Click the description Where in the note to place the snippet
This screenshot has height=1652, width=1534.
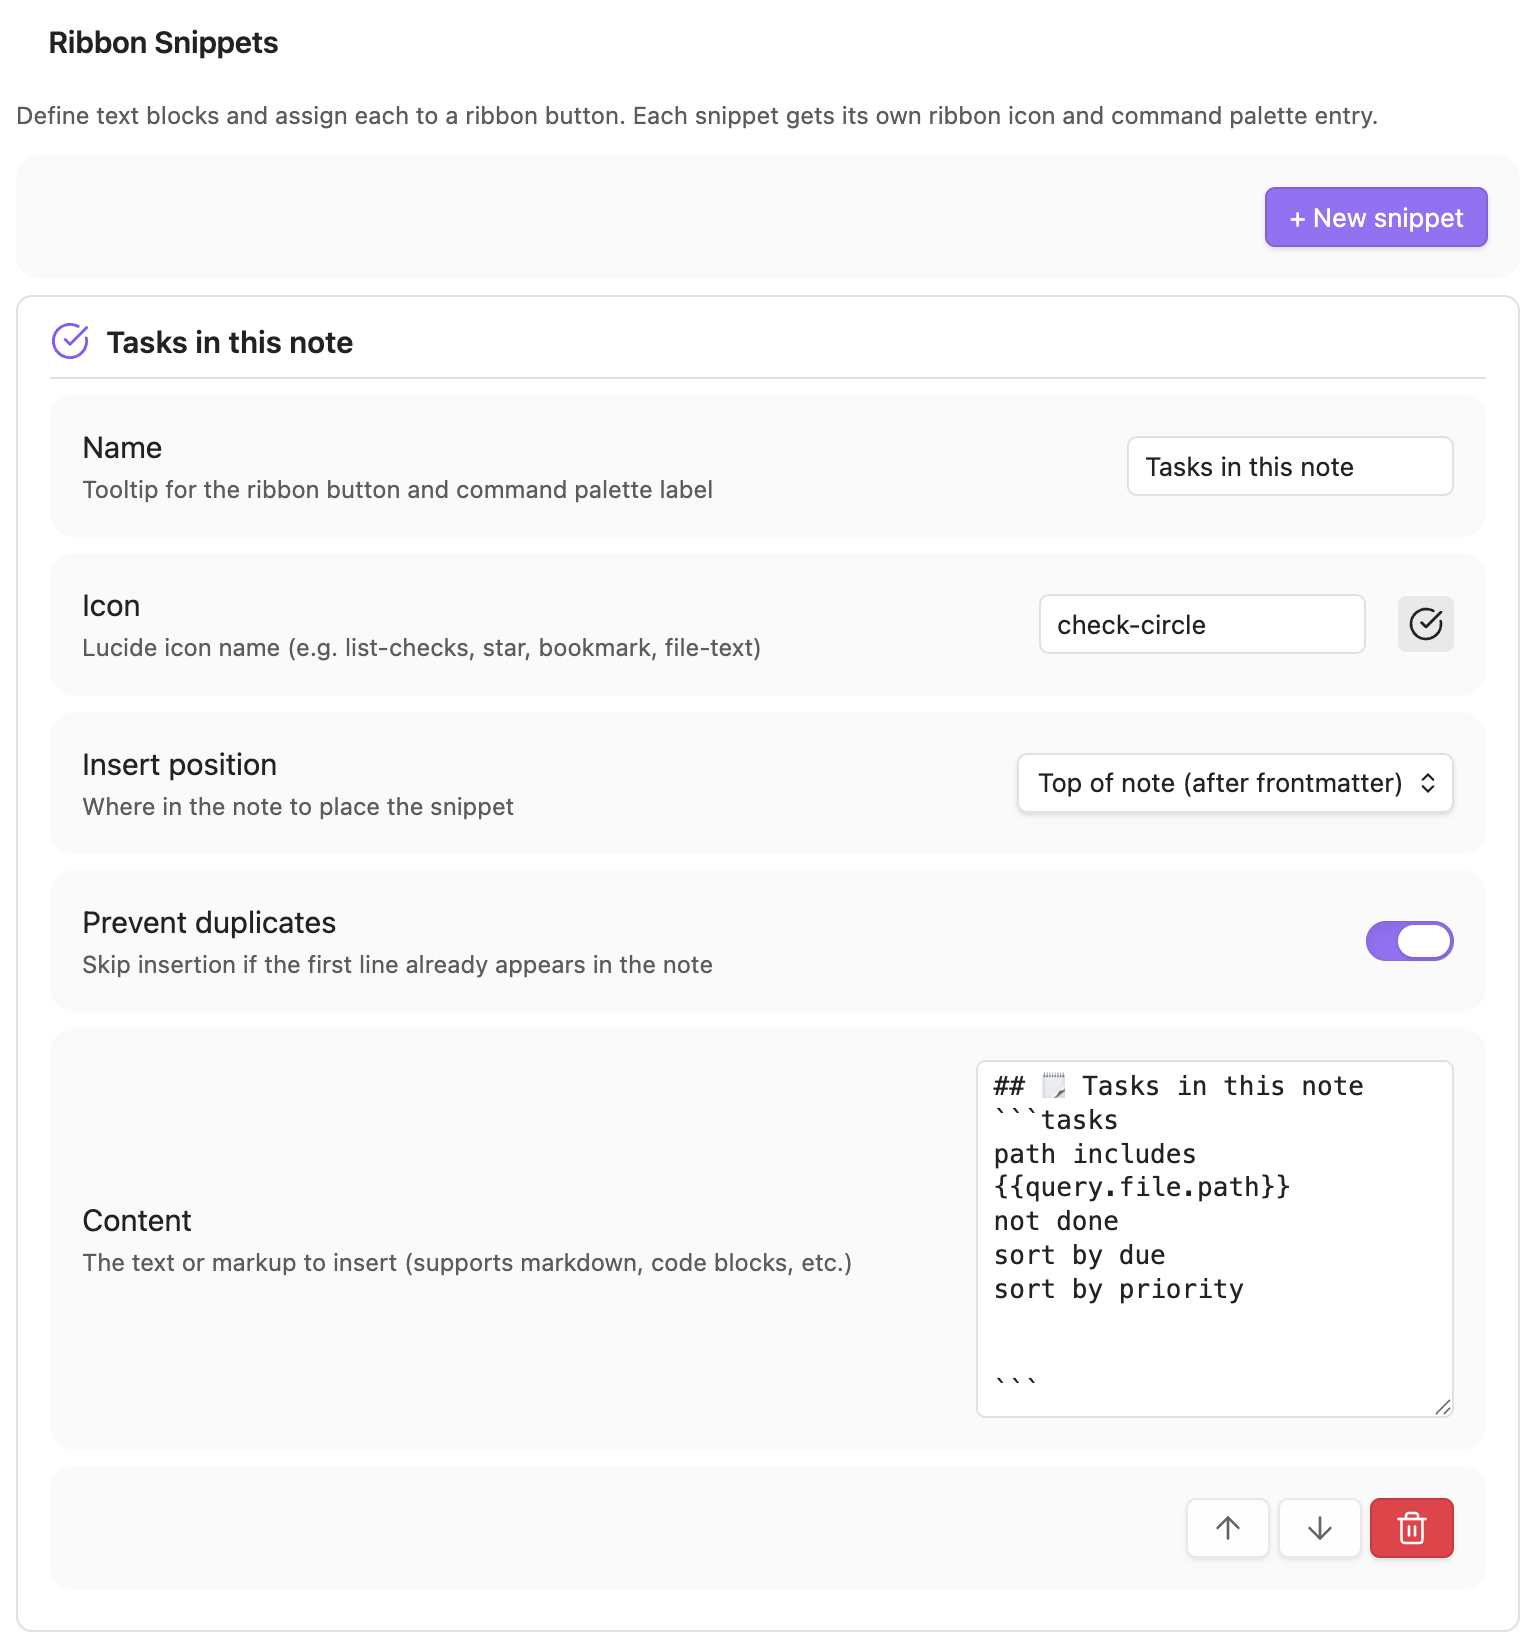pyautogui.click(x=298, y=807)
